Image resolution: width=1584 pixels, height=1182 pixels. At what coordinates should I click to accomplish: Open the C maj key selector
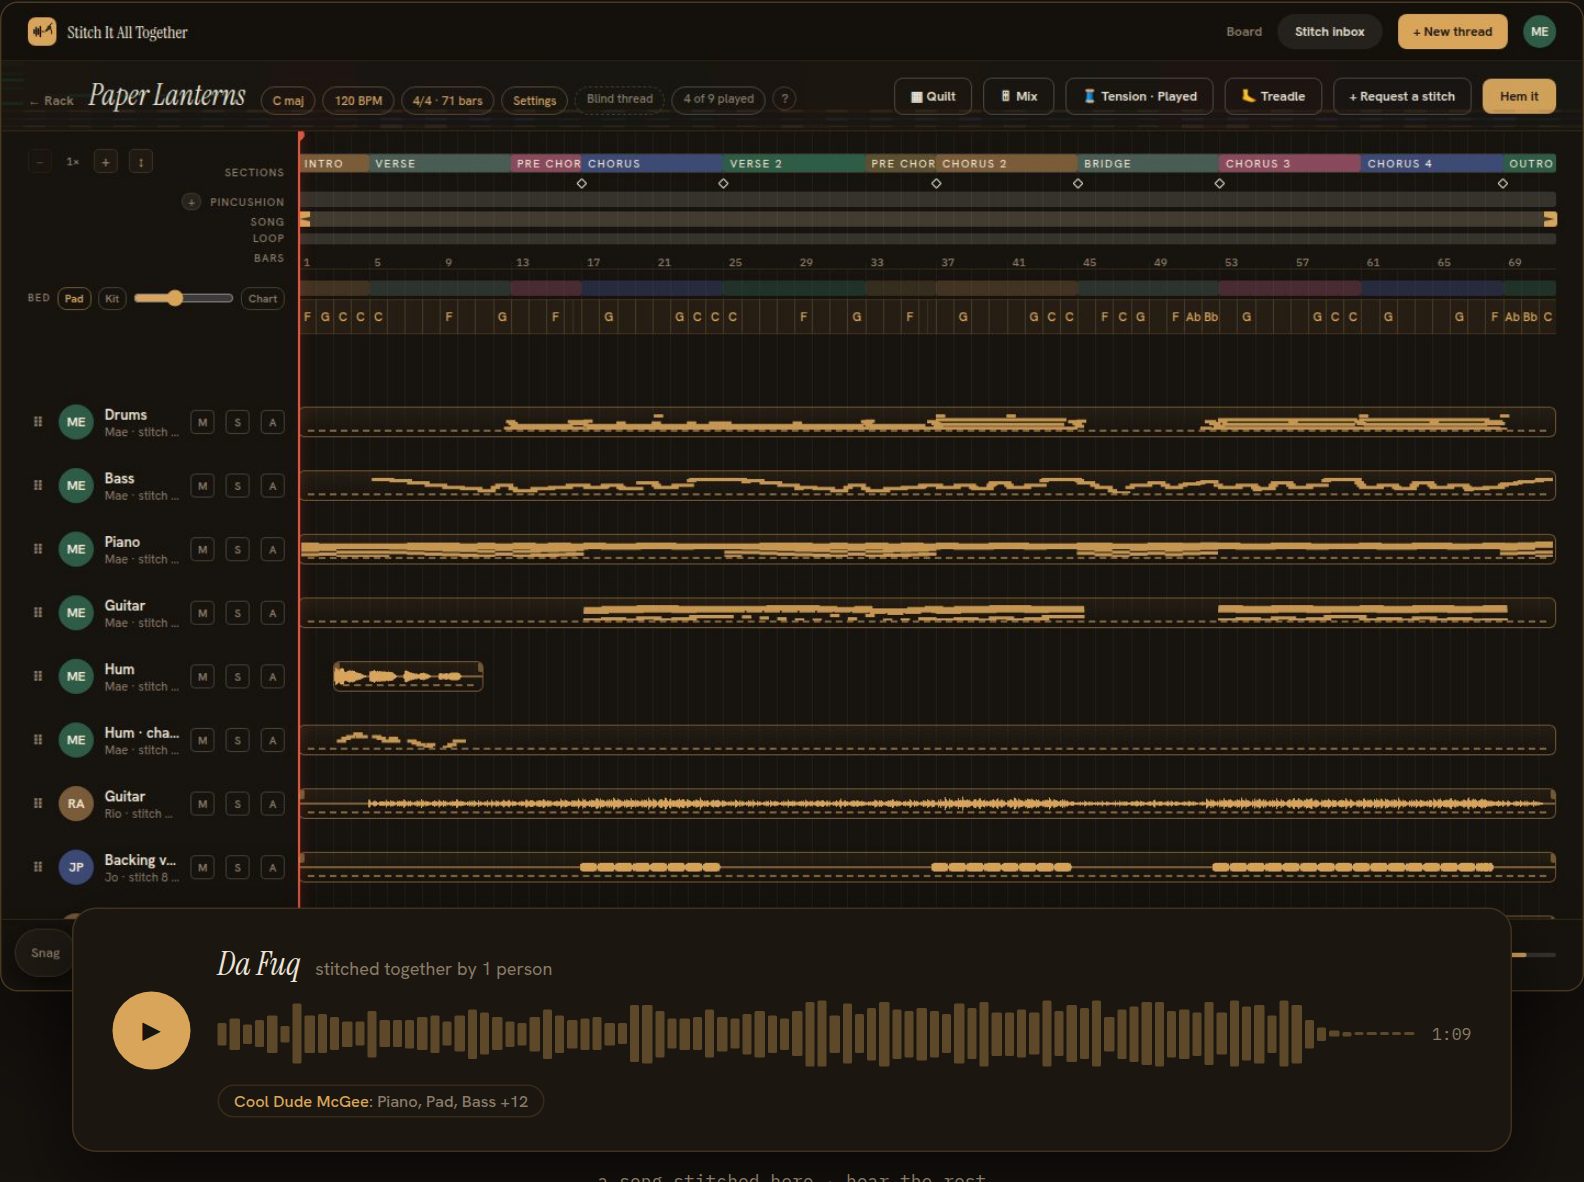point(288,100)
